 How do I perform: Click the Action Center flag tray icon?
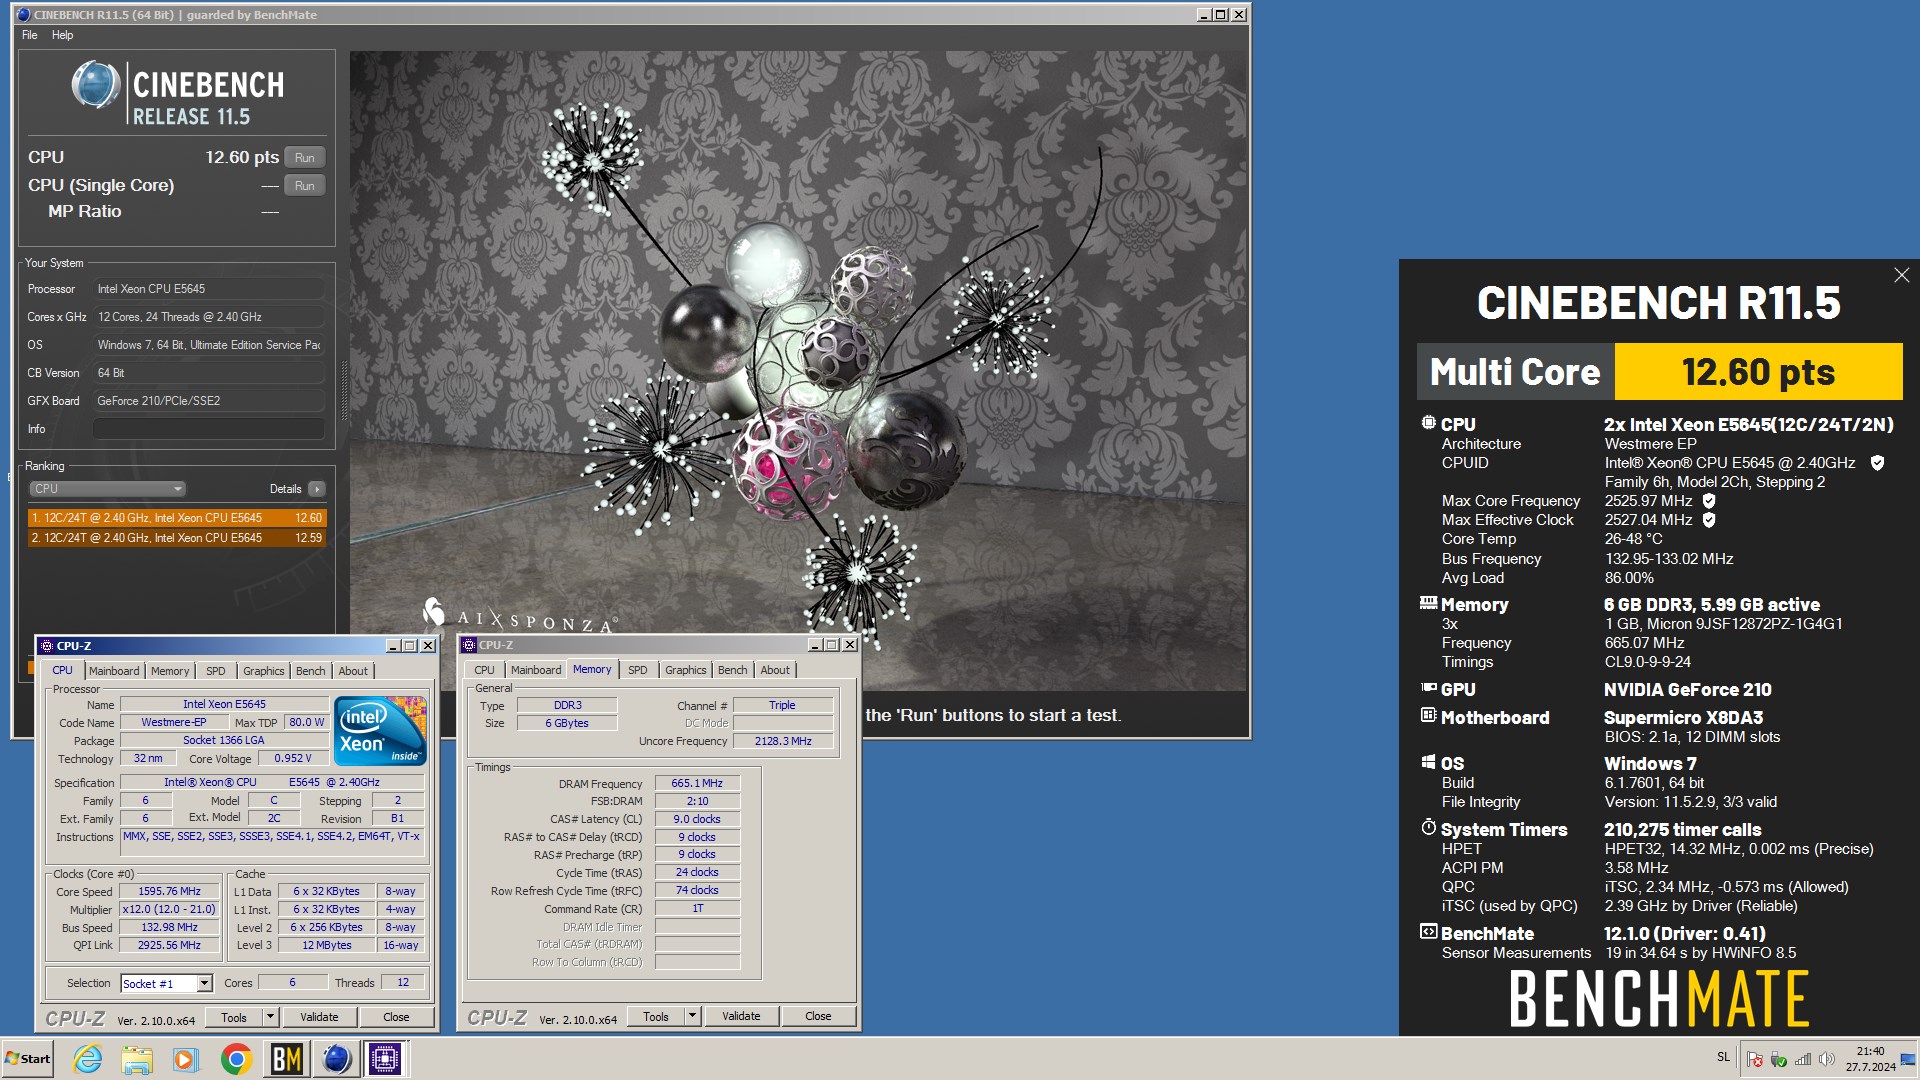(1755, 1059)
